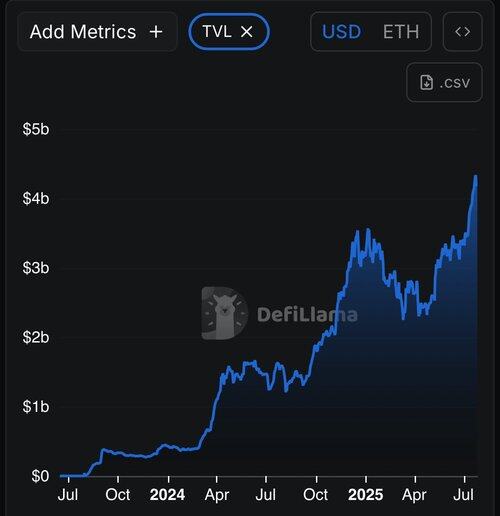
Task: Click the $5b y-axis label
Action: [x=36, y=129]
